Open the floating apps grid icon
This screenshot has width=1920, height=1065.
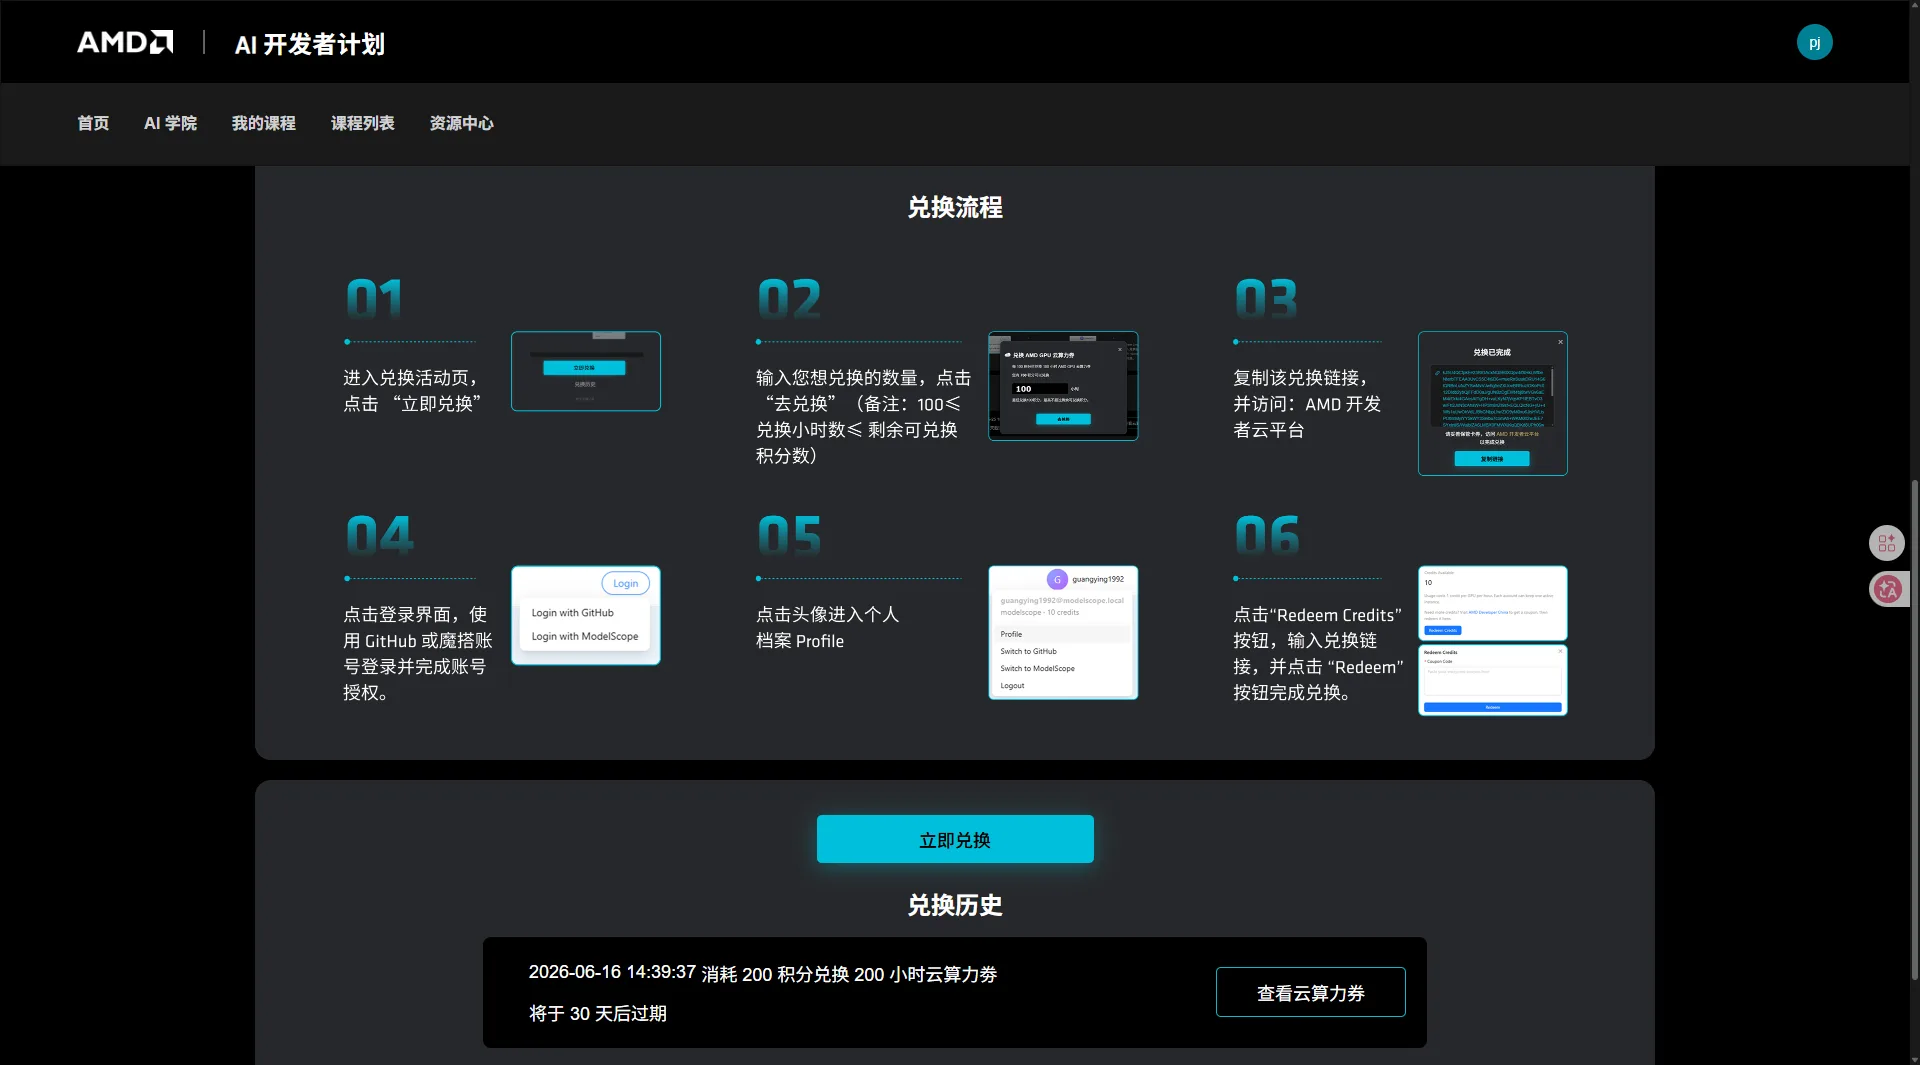(1887, 543)
